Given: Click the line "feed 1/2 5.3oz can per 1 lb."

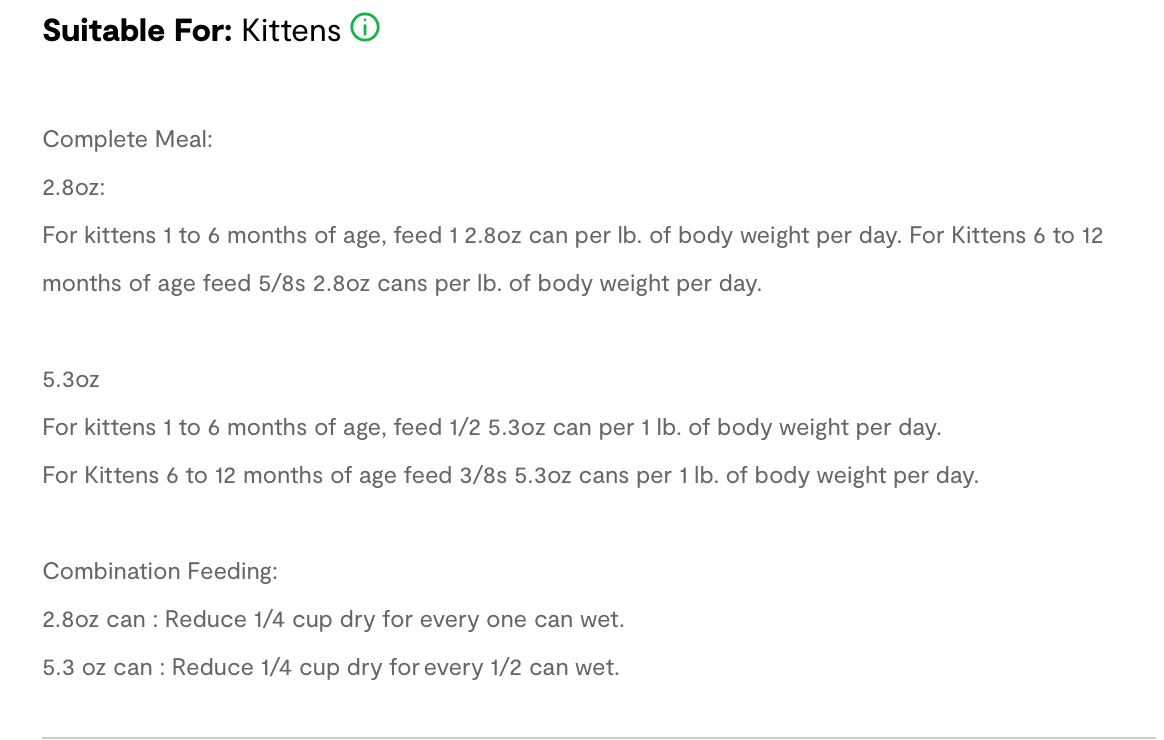Looking at the screenshot, I should click(491, 427).
